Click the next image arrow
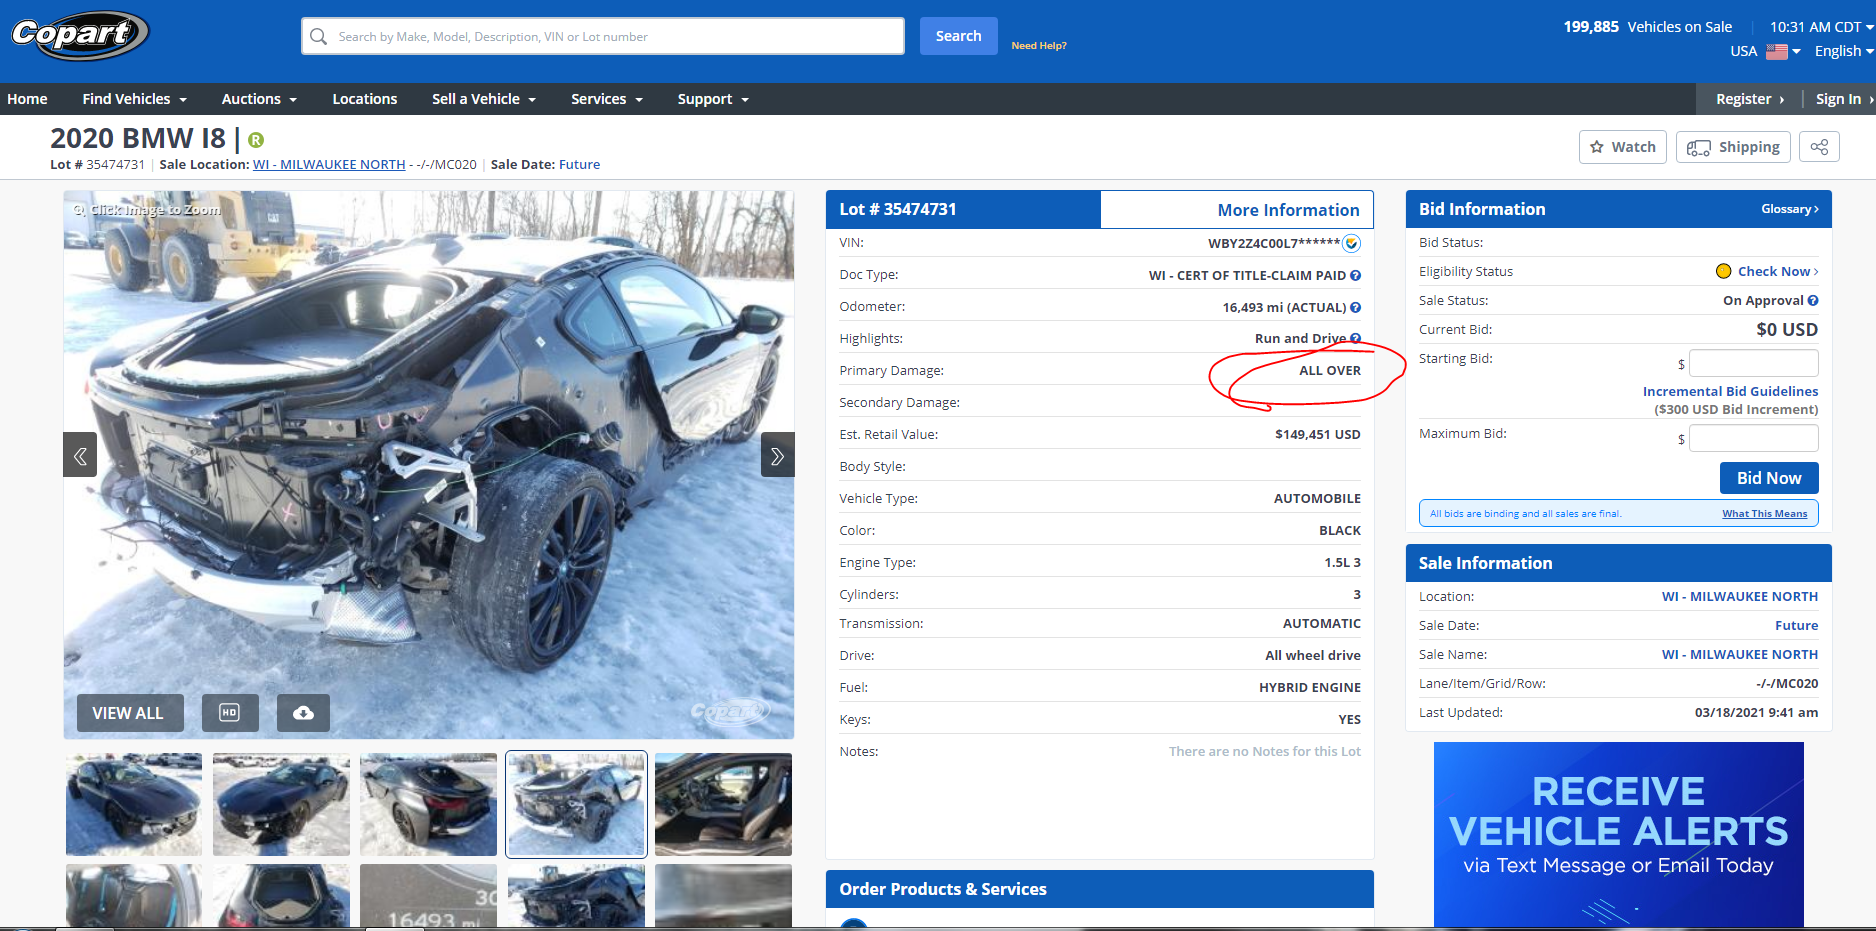The image size is (1876, 931). [x=777, y=455]
